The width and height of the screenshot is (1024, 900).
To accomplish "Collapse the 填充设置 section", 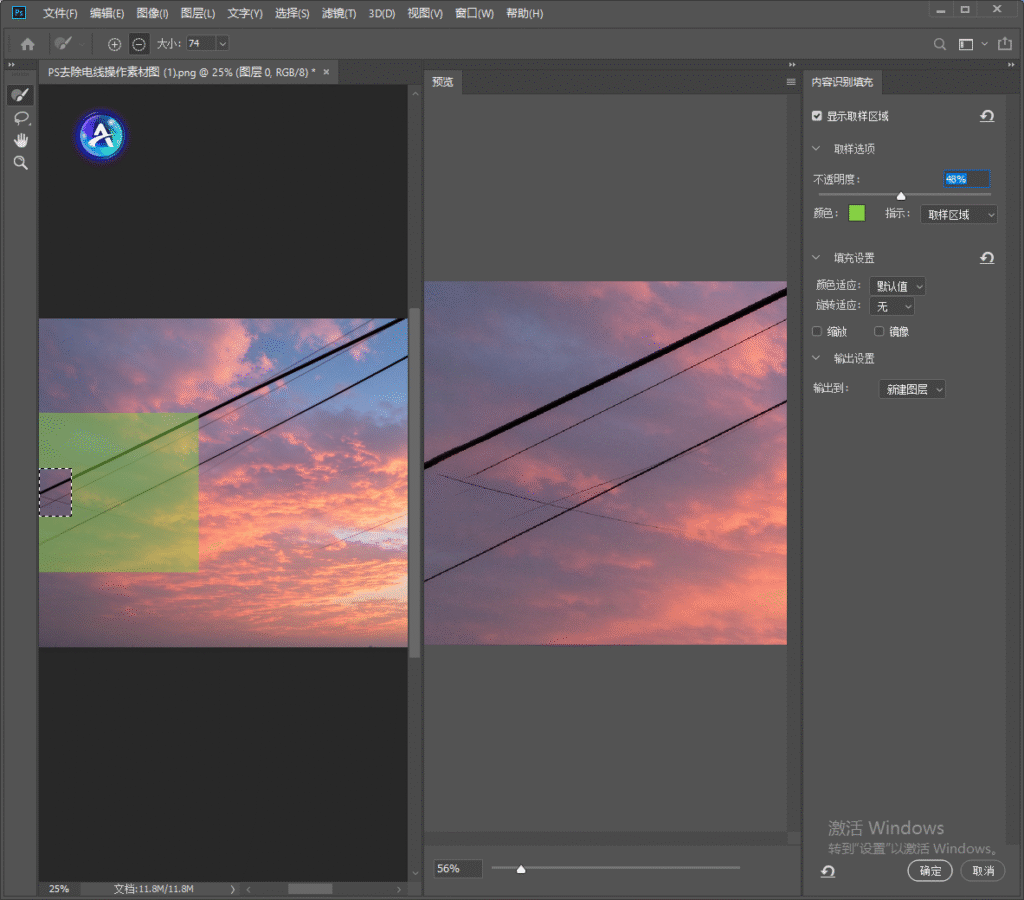I will (816, 258).
